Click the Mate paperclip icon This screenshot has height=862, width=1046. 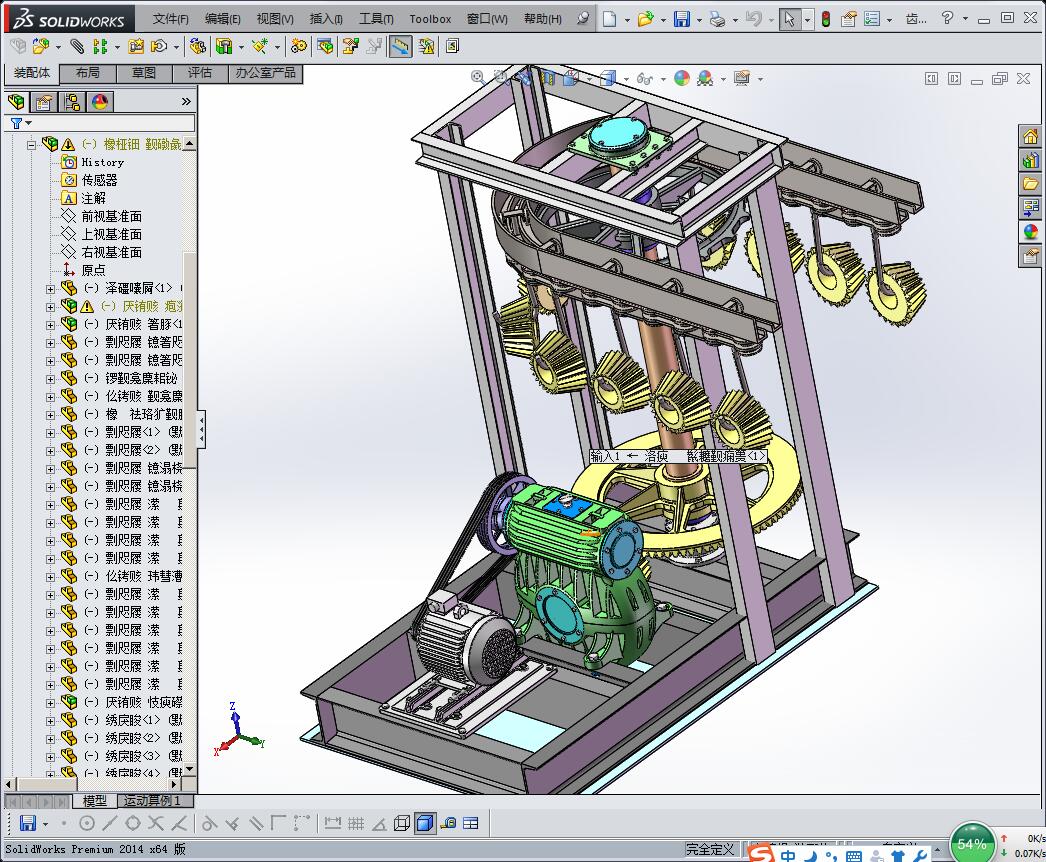pyautogui.click(x=77, y=46)
